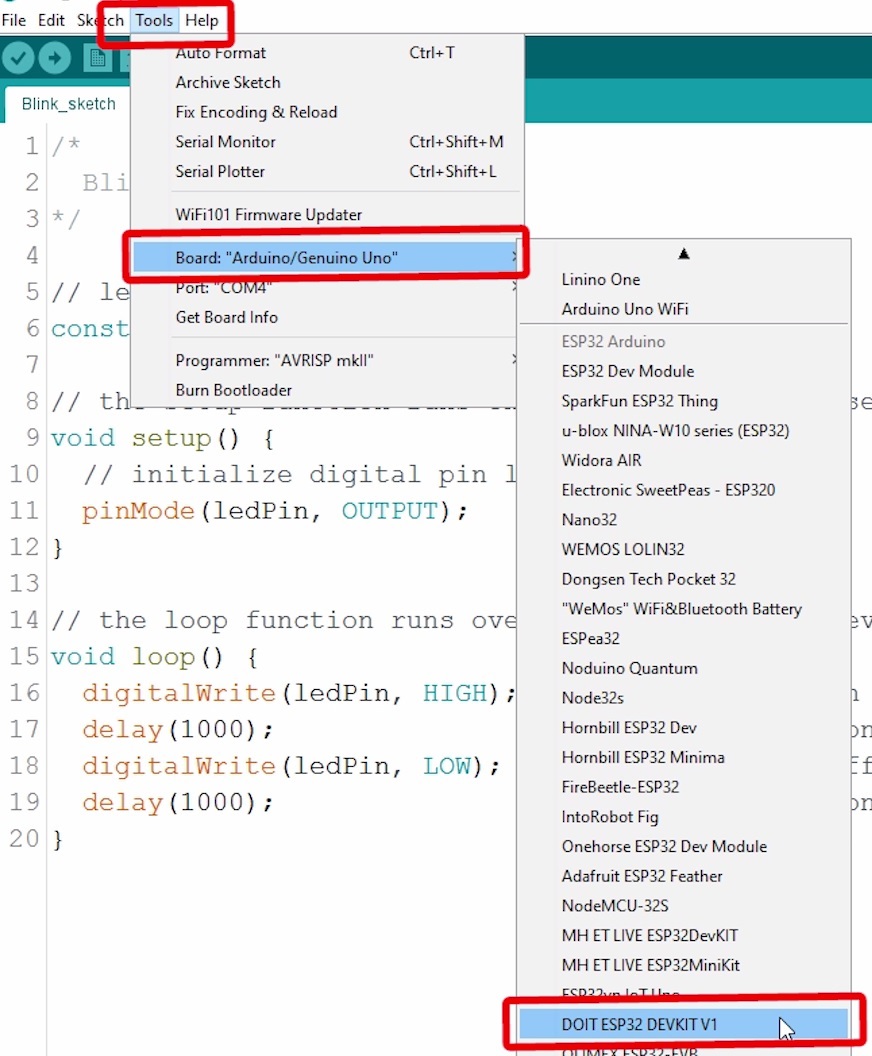Screen dimensions: 872x1056
Task: Select FireBeetle-ESP32 board
Action: (x=683, y=787)
